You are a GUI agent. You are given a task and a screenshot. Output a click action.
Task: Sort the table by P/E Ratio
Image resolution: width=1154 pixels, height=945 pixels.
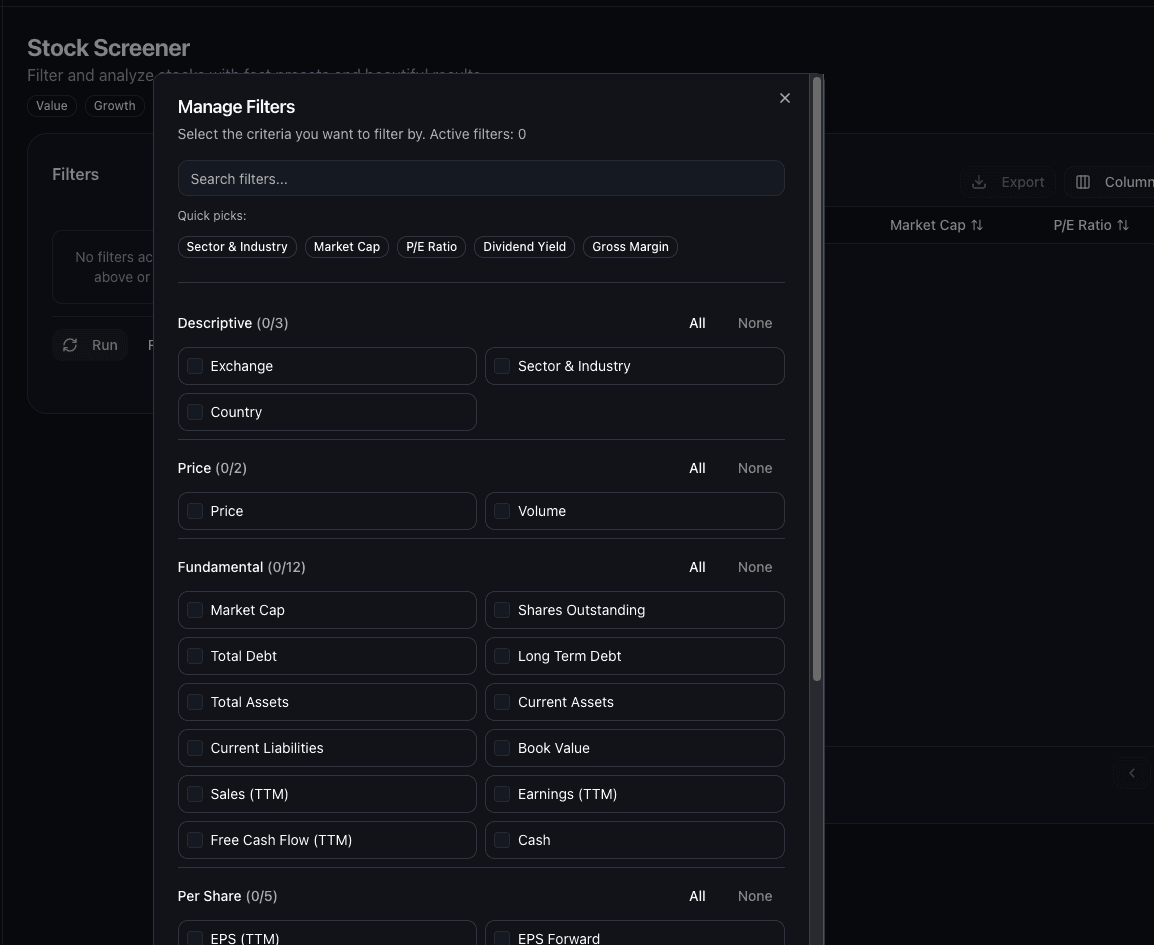[x=1091, y=225]
